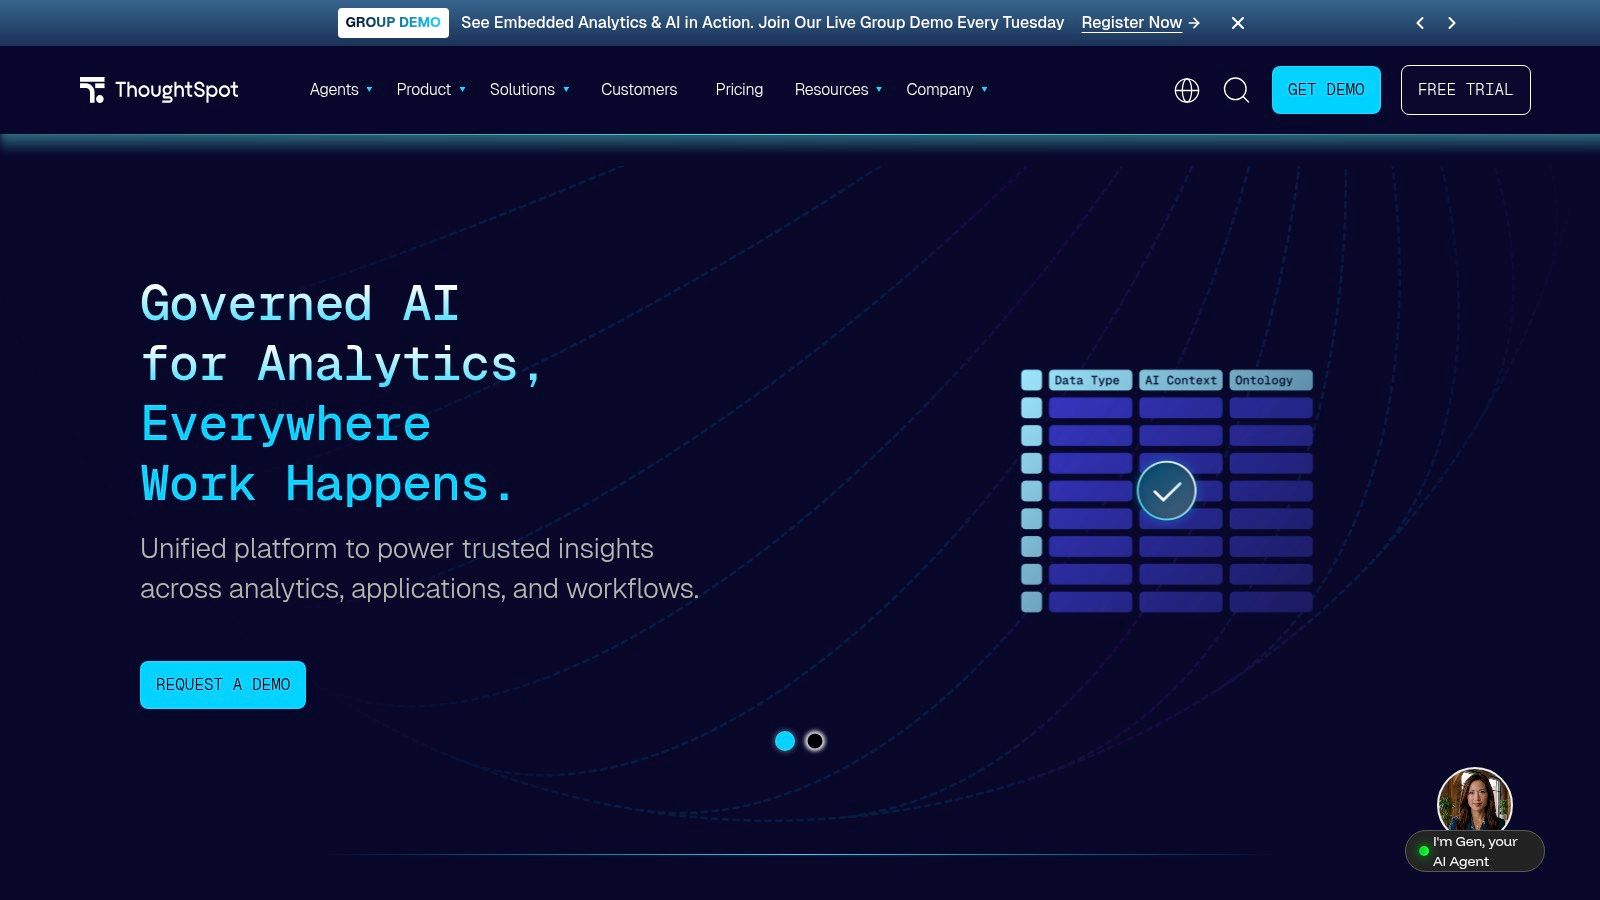1600x900 pixels.
Task: Follow the Register Now link
Action: tap(1140, 23)
